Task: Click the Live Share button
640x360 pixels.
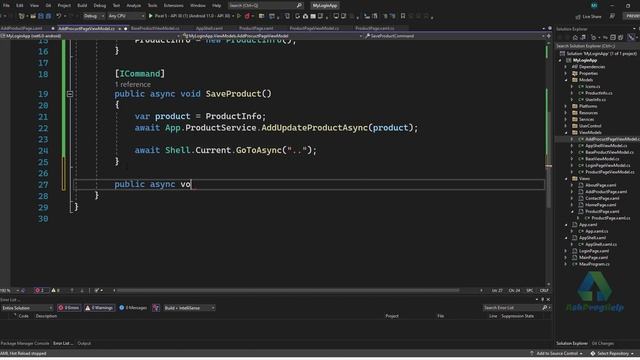Action: point(589,17)
